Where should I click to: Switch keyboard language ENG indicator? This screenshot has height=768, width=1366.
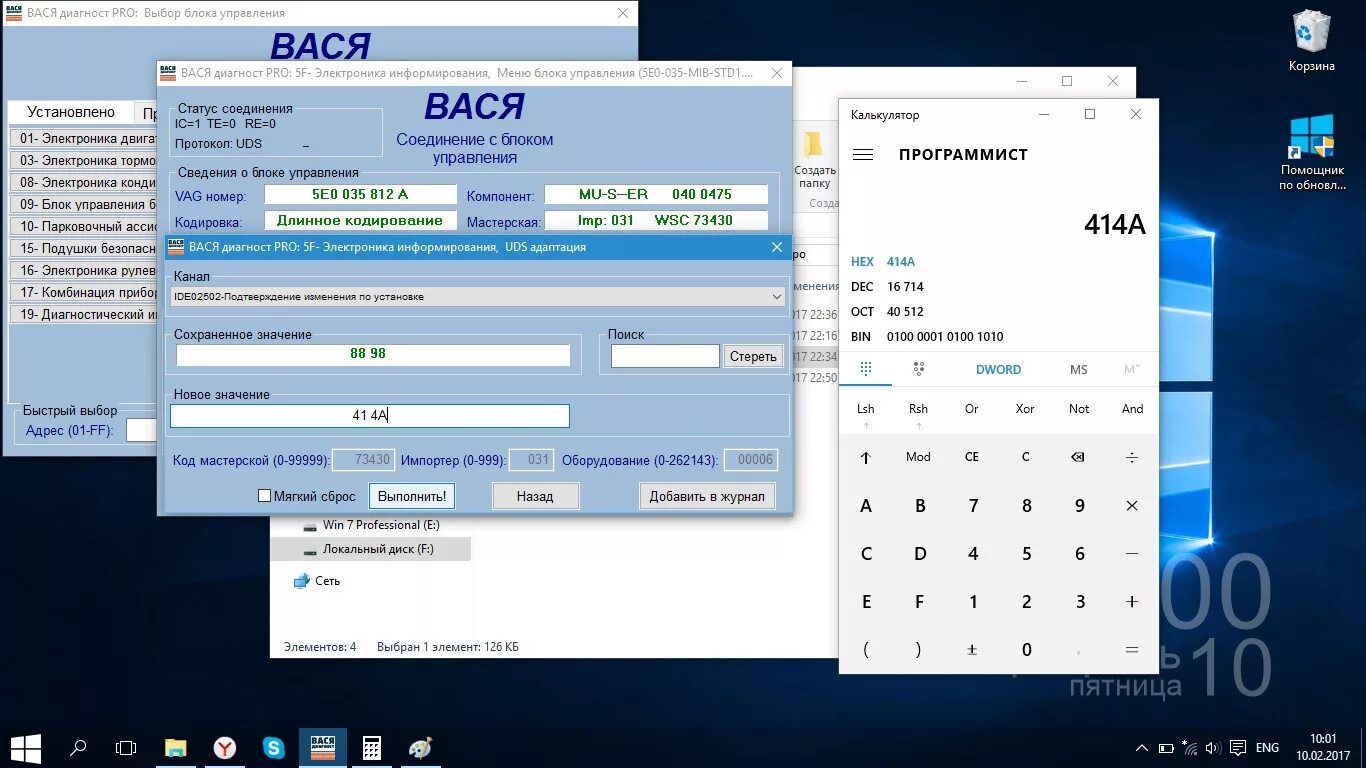pos(1267,748)
